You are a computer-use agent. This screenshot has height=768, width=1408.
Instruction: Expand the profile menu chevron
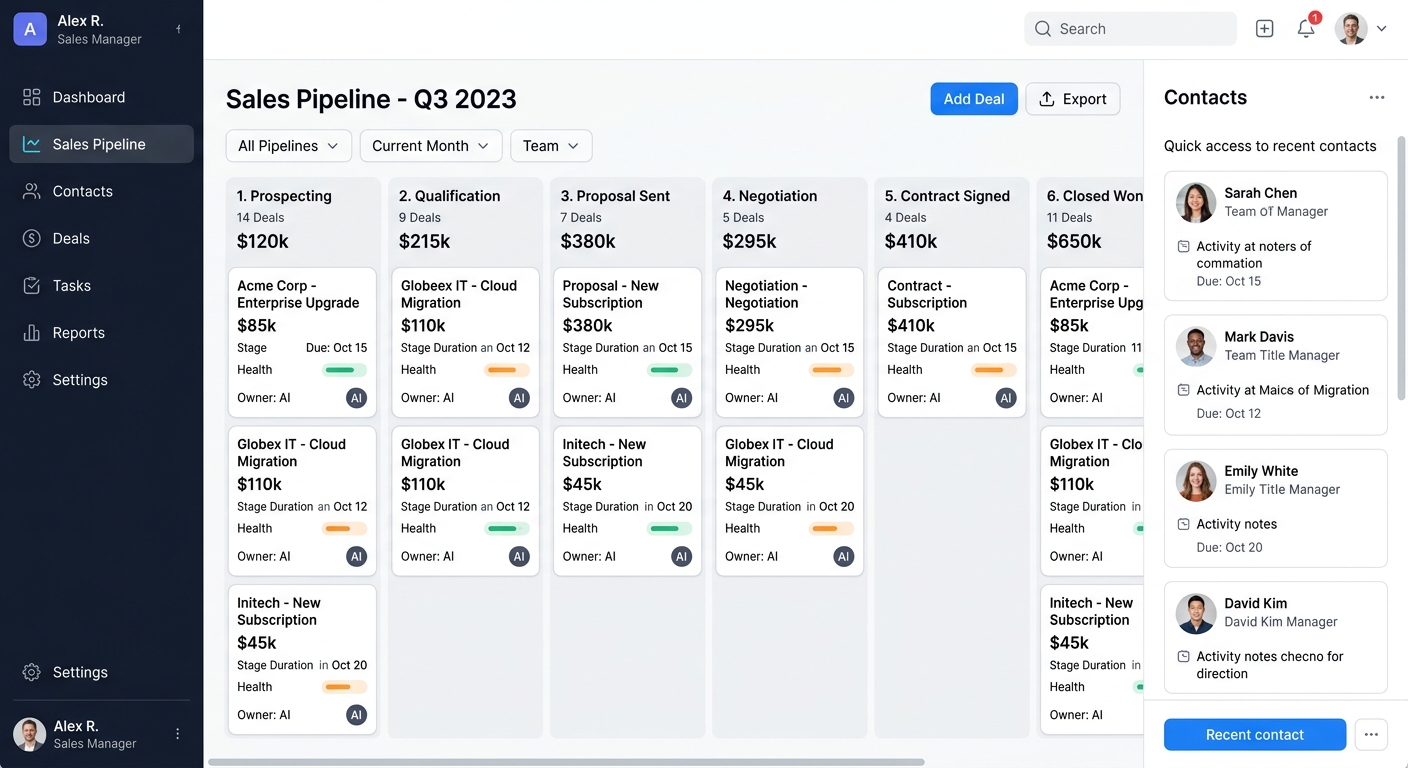[x=1382, y=29]
